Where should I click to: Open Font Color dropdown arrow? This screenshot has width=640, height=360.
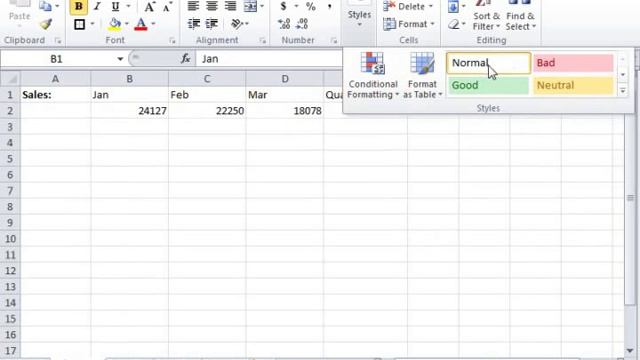pyautogui.click(x=153, y=24)
